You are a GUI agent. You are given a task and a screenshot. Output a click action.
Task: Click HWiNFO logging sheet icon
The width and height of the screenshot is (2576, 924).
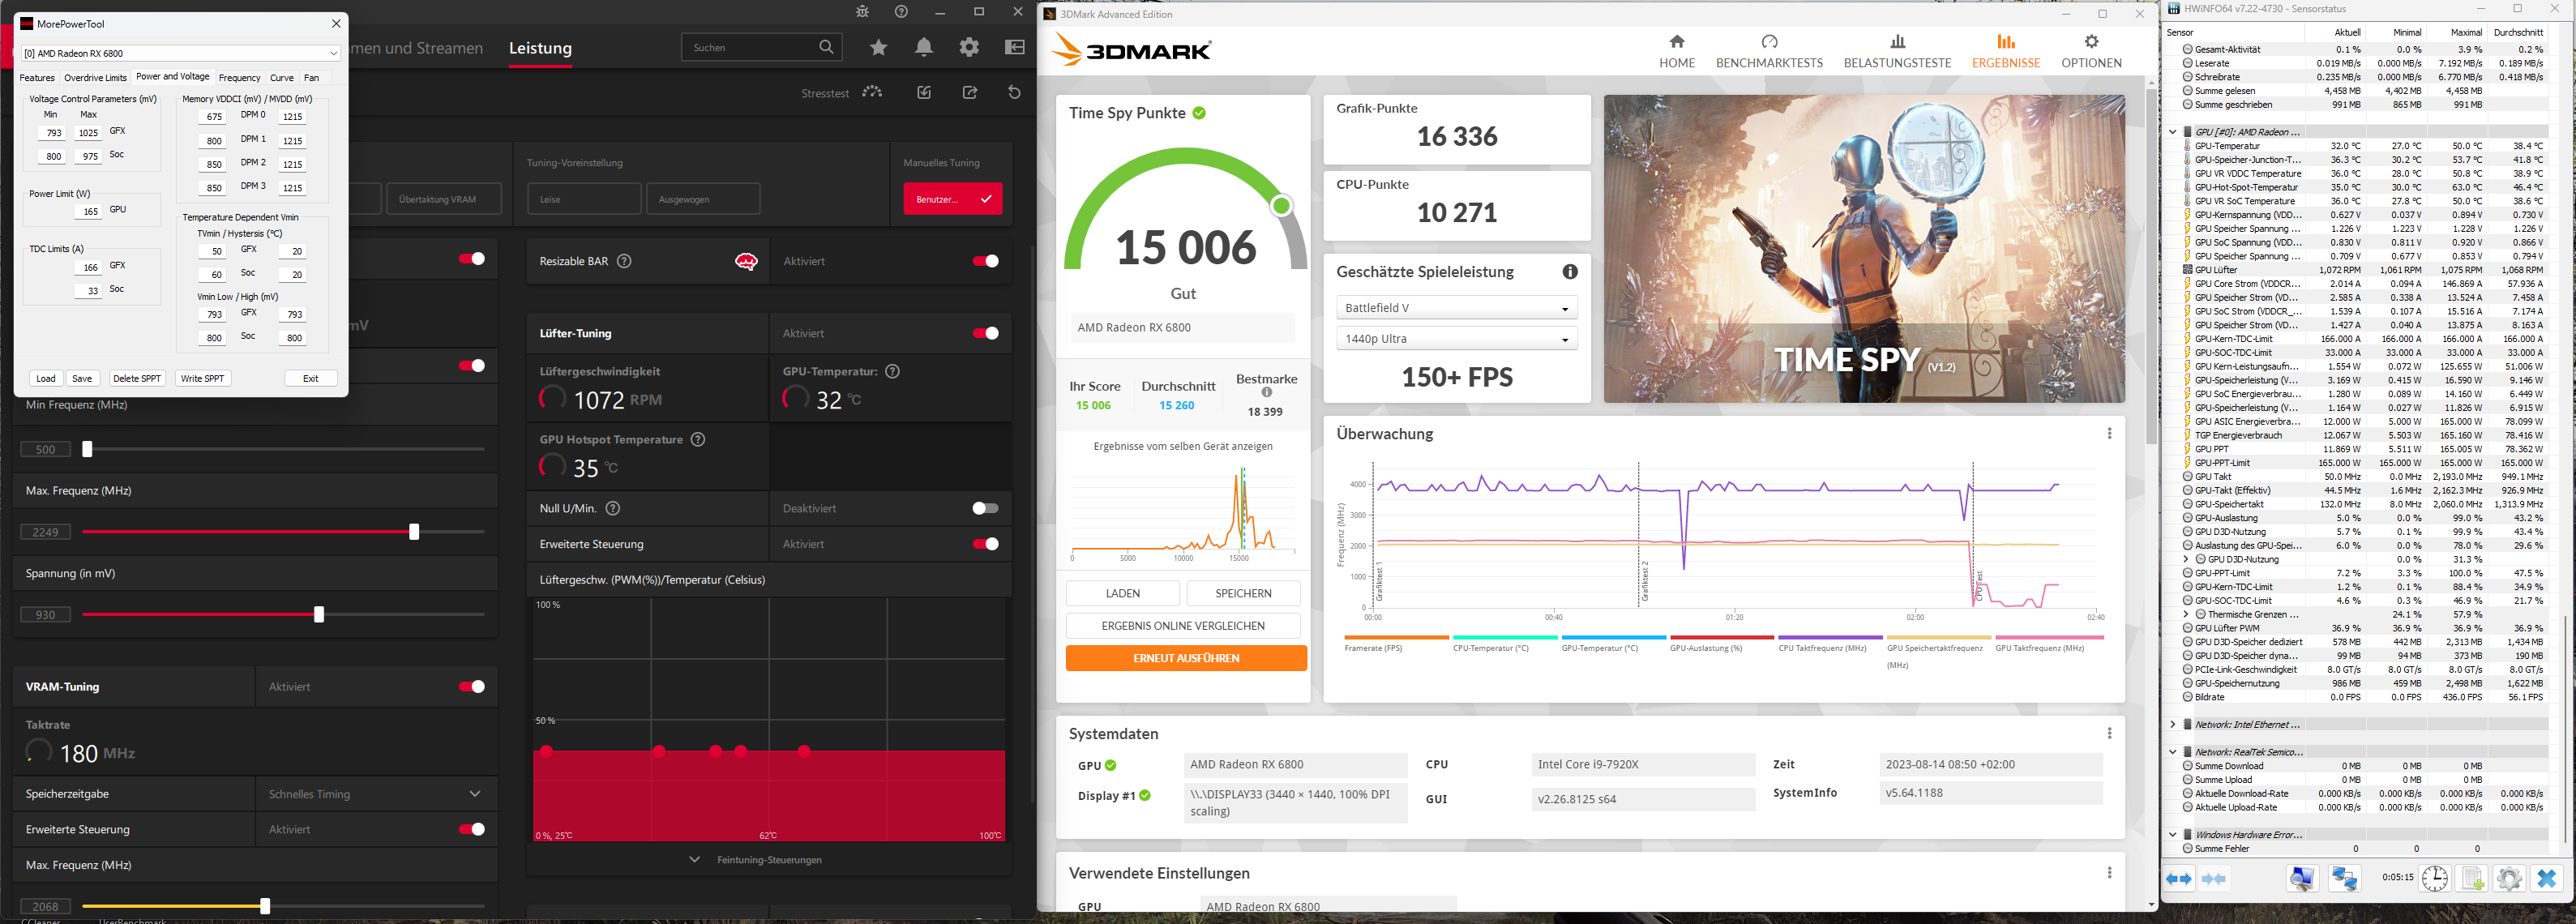pos(2472,879)
